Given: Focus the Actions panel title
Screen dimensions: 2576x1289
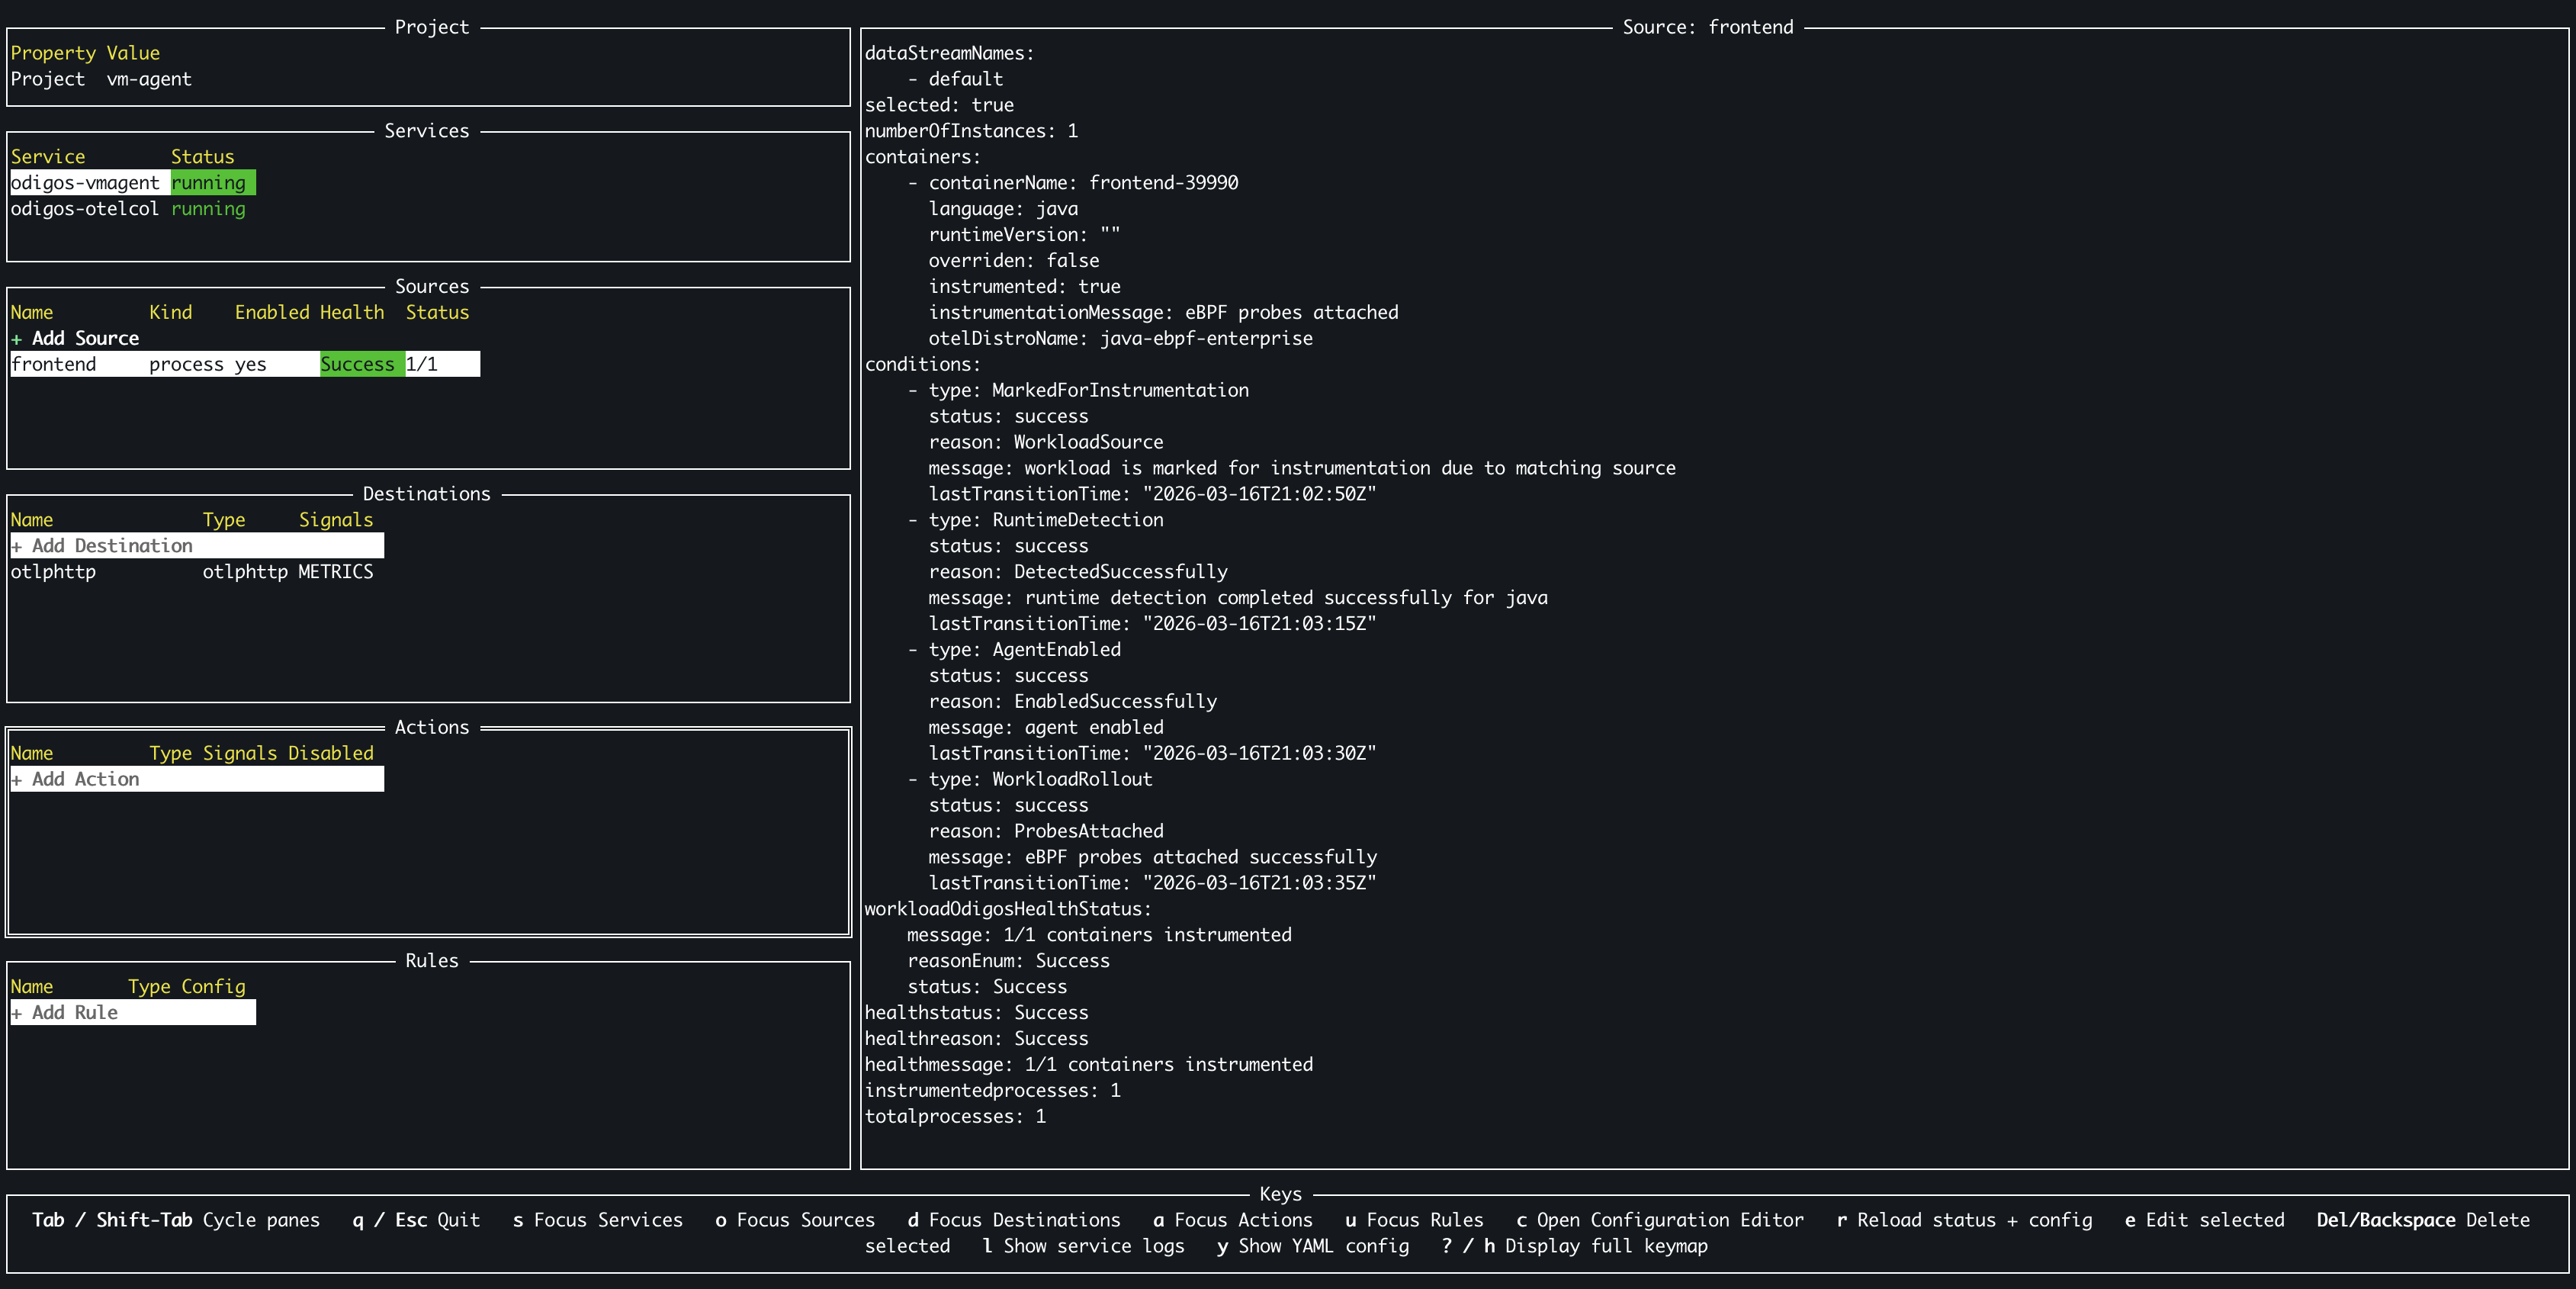Looking at the screenshot, I should tap(431, 727).
